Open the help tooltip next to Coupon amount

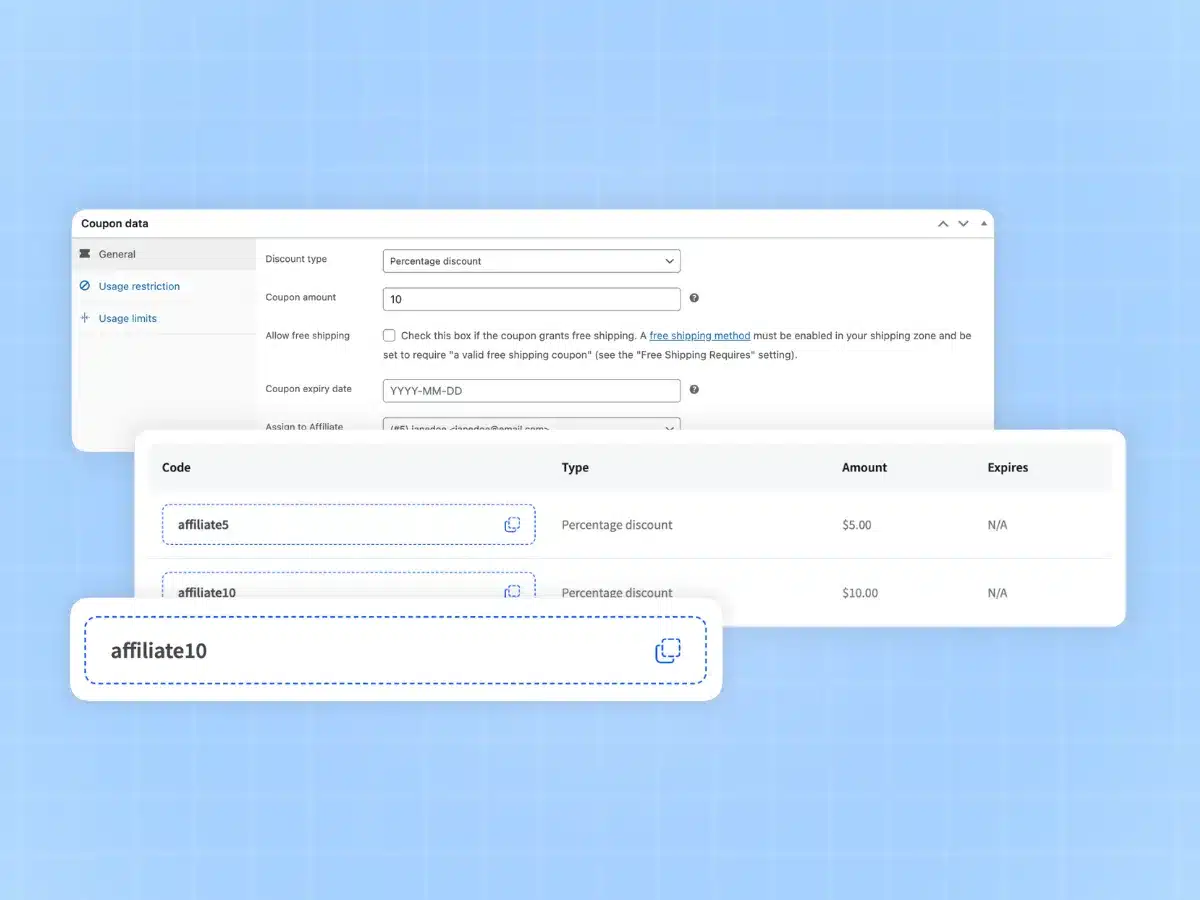693,297
